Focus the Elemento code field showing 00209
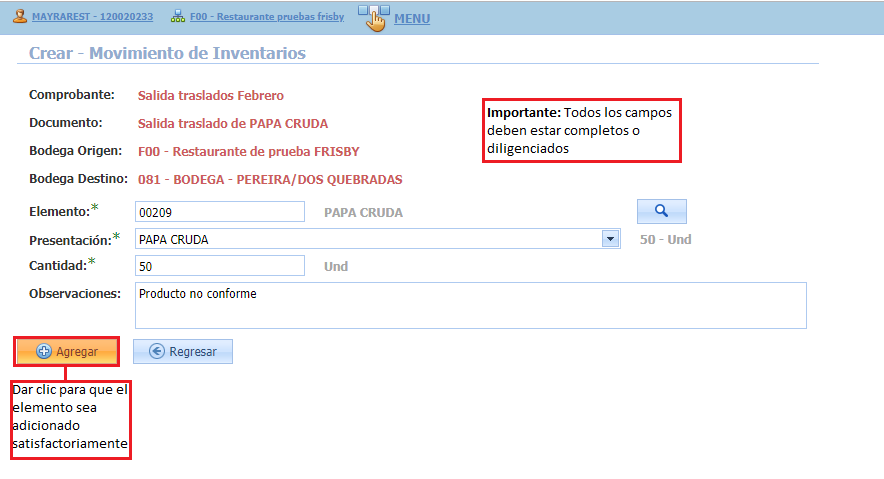The height and width of the screenshot is (479, 884). pos(220,212)
